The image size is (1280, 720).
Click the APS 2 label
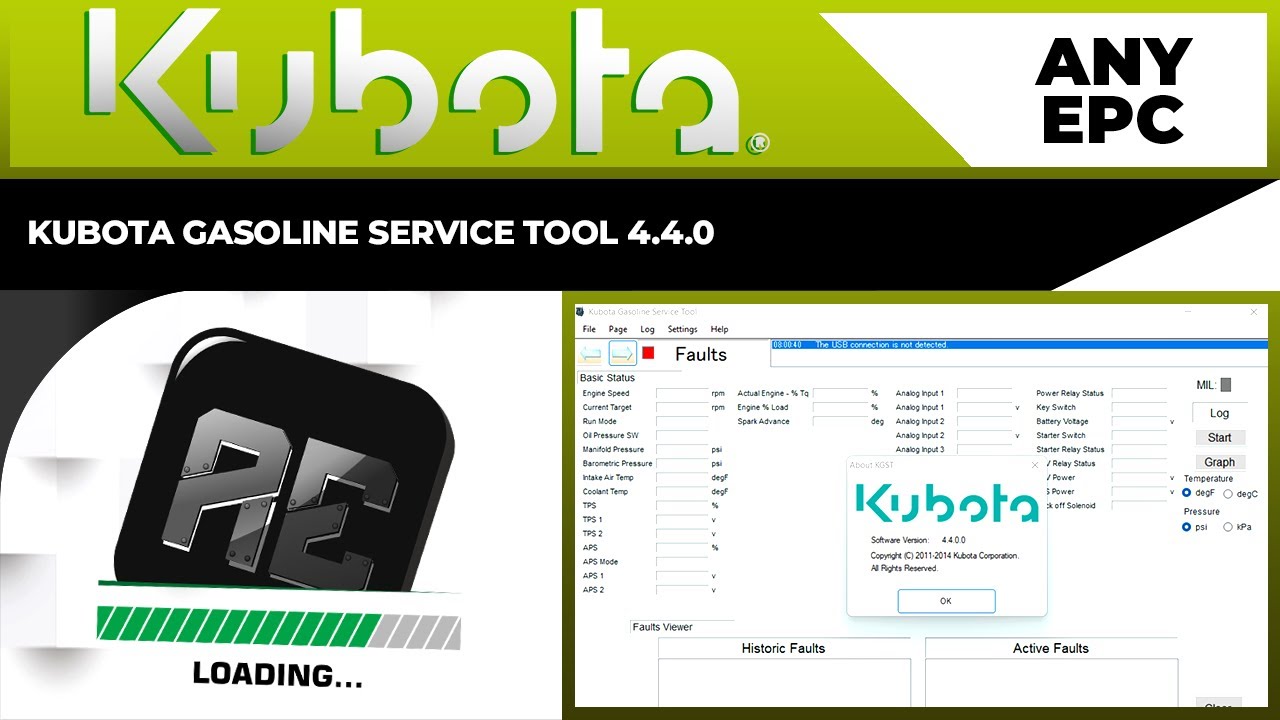click(593, 590)
